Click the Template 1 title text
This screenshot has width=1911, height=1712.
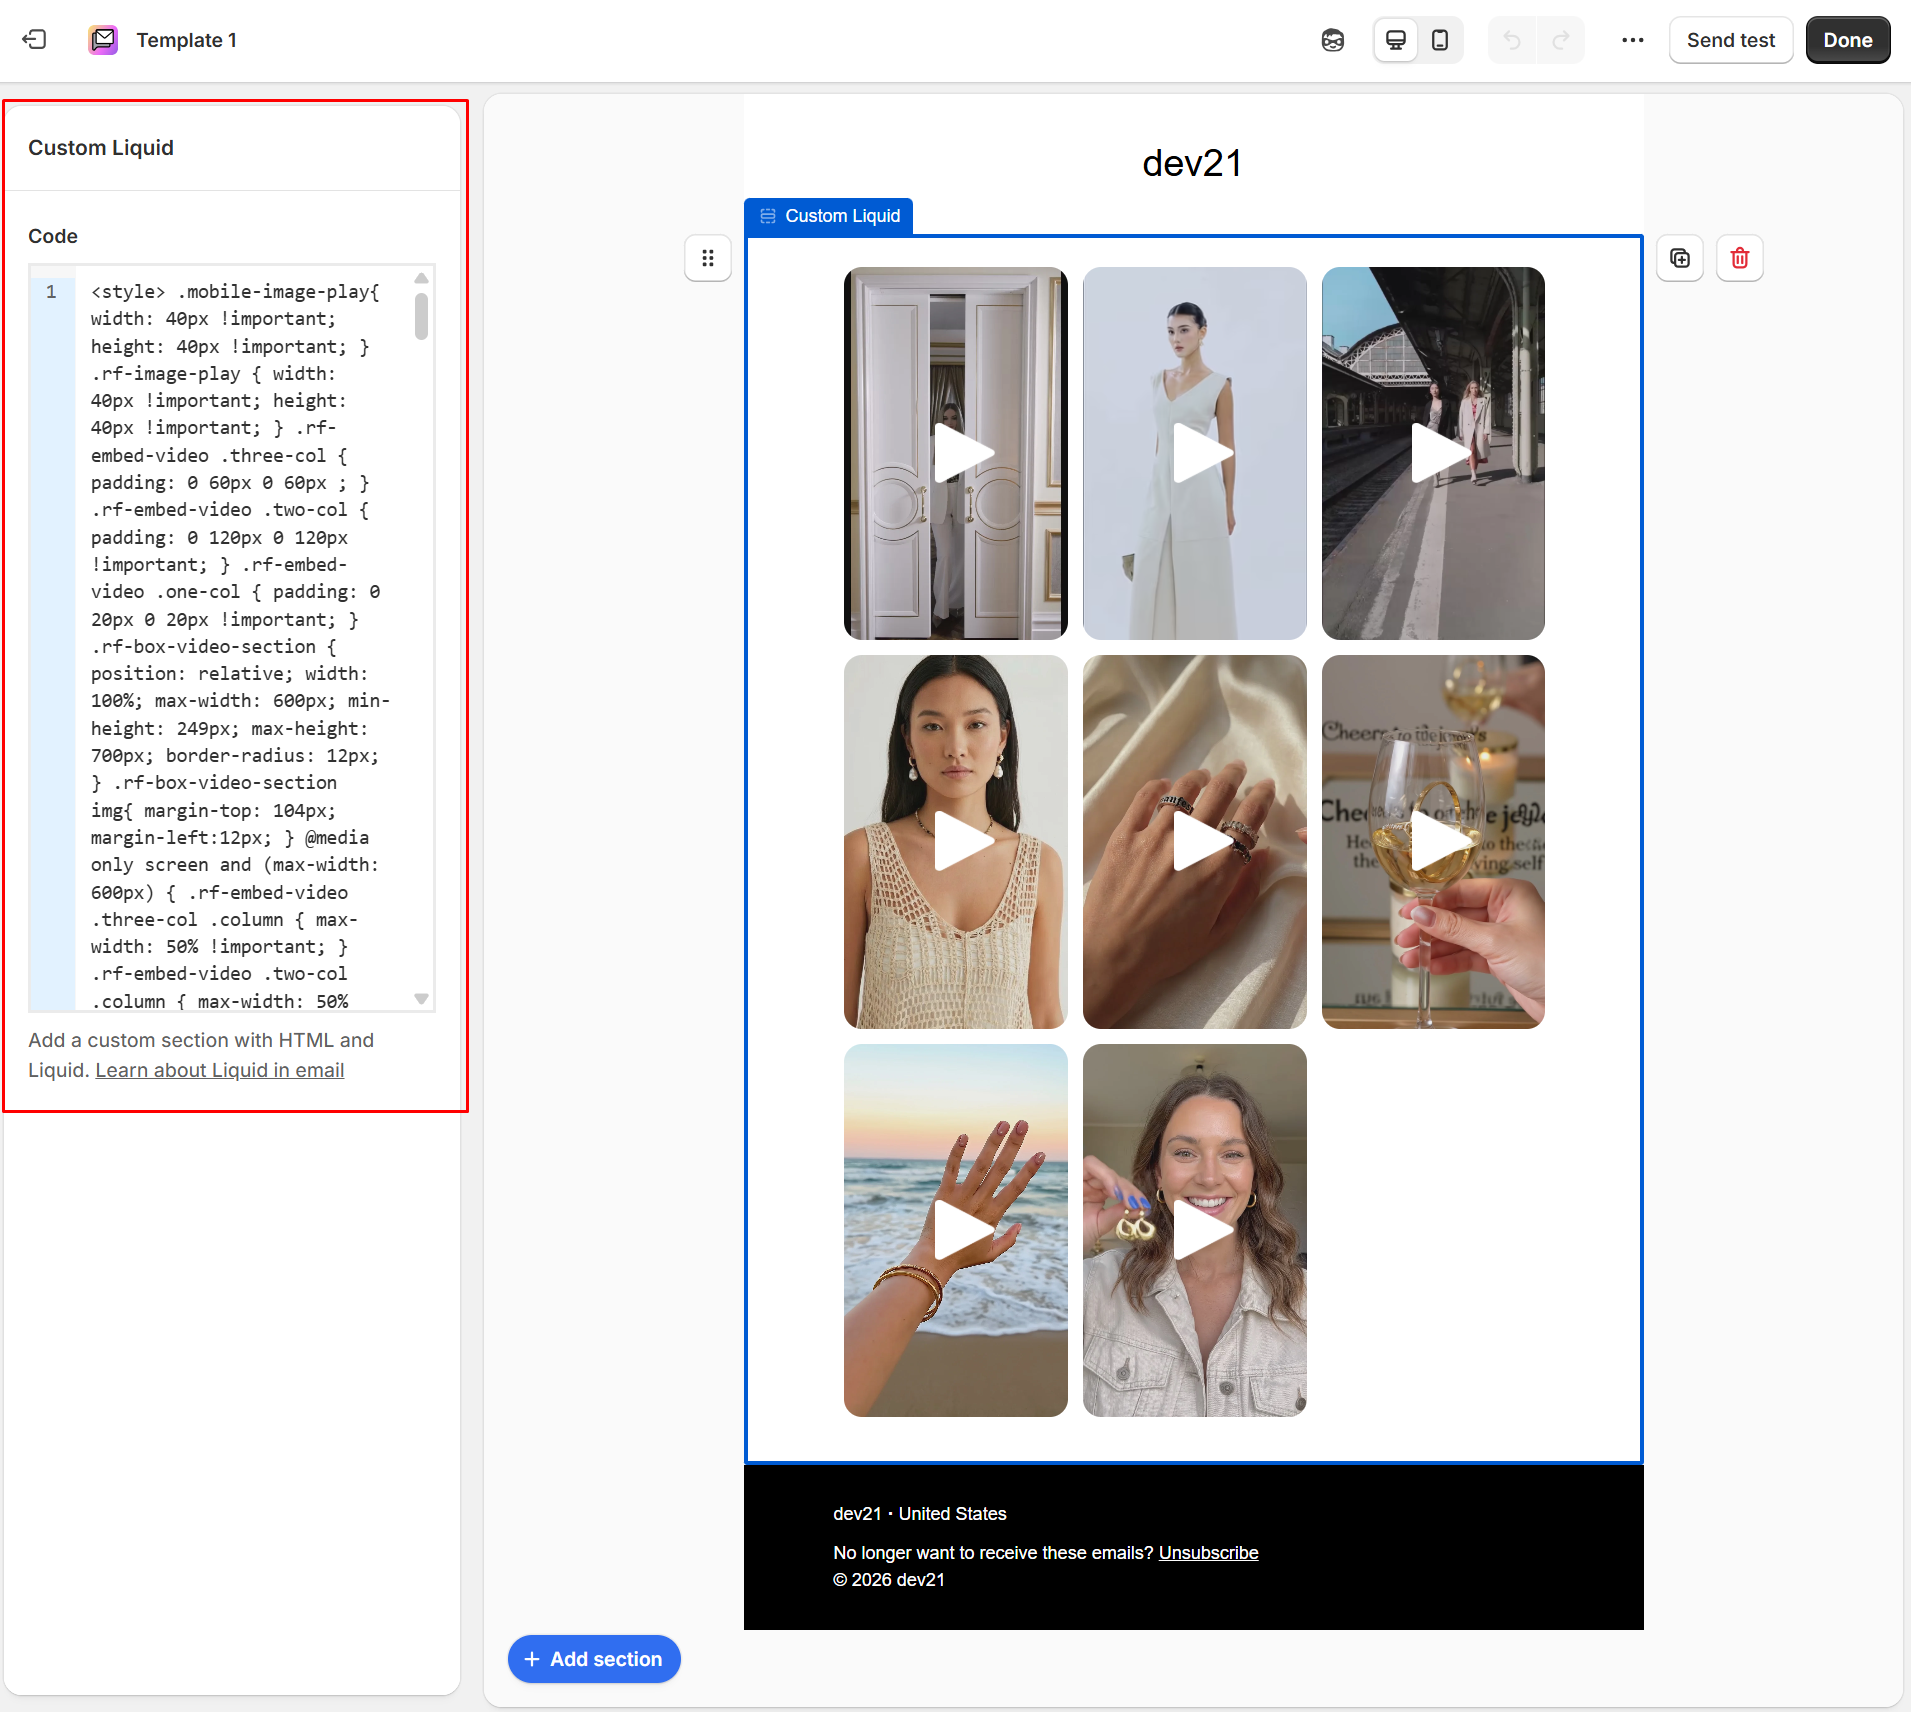pos(187,40)
